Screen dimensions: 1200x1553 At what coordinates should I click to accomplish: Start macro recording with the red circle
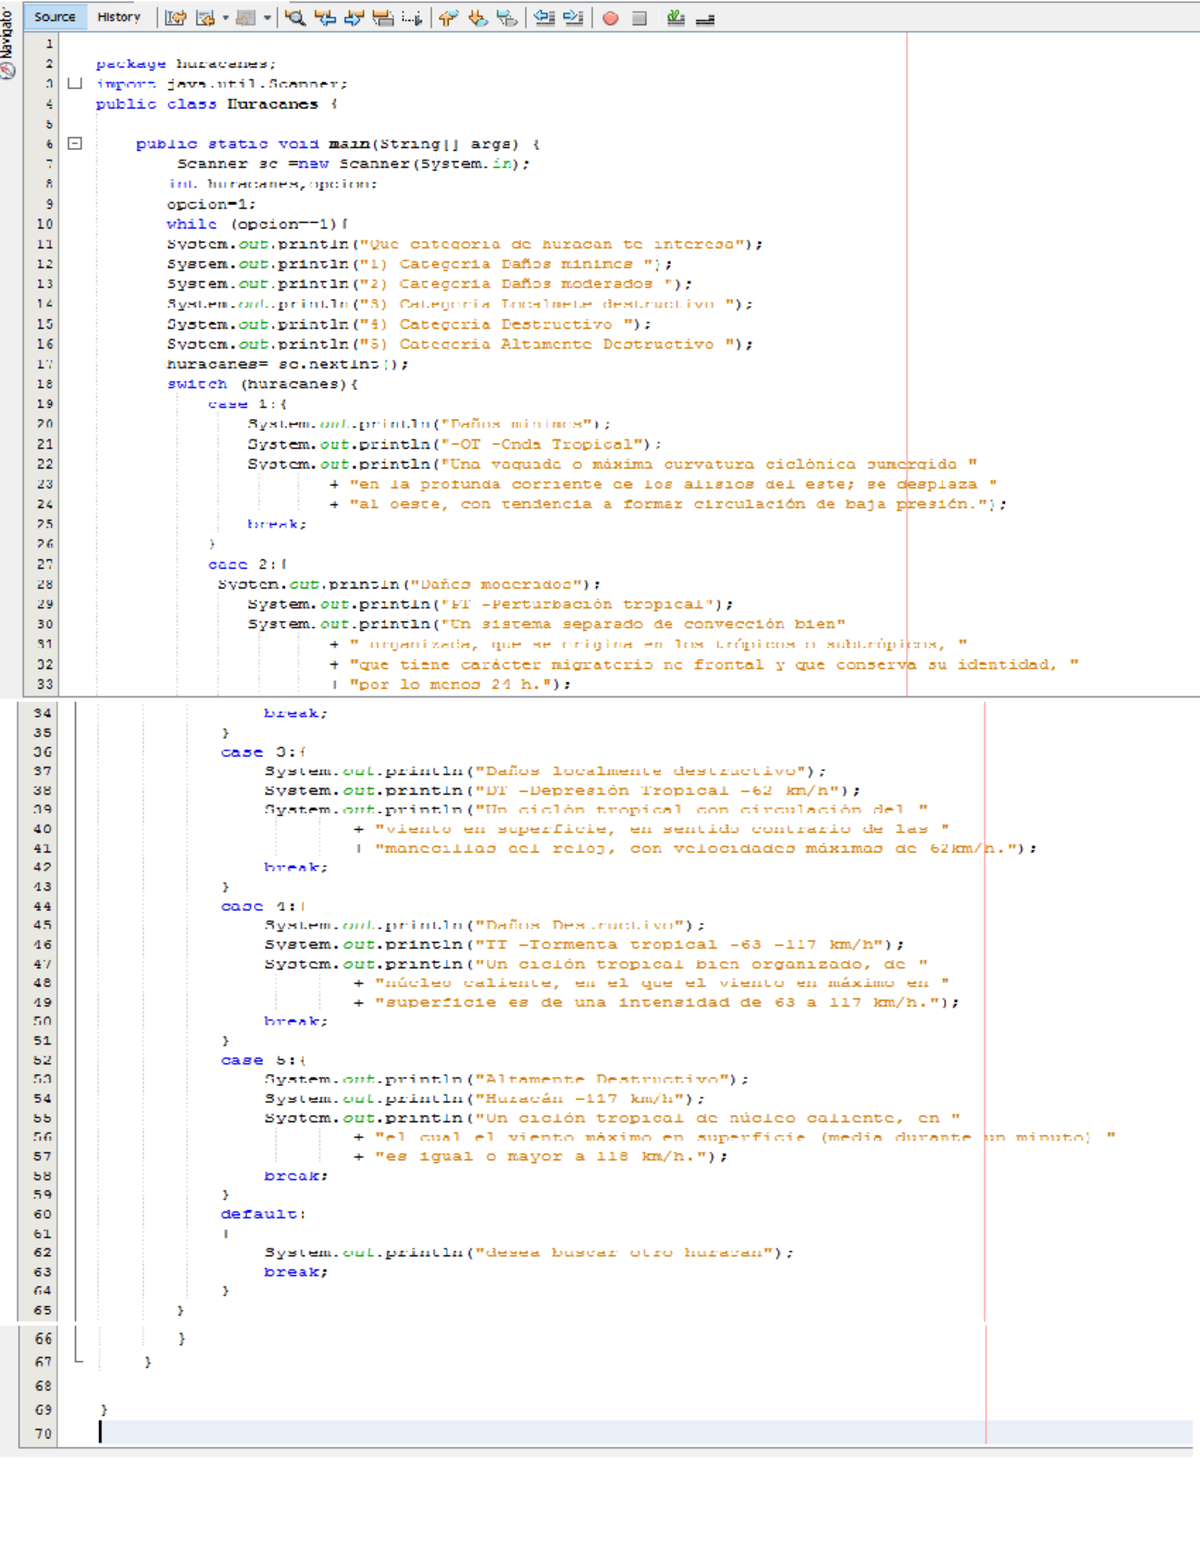(610, 18)
